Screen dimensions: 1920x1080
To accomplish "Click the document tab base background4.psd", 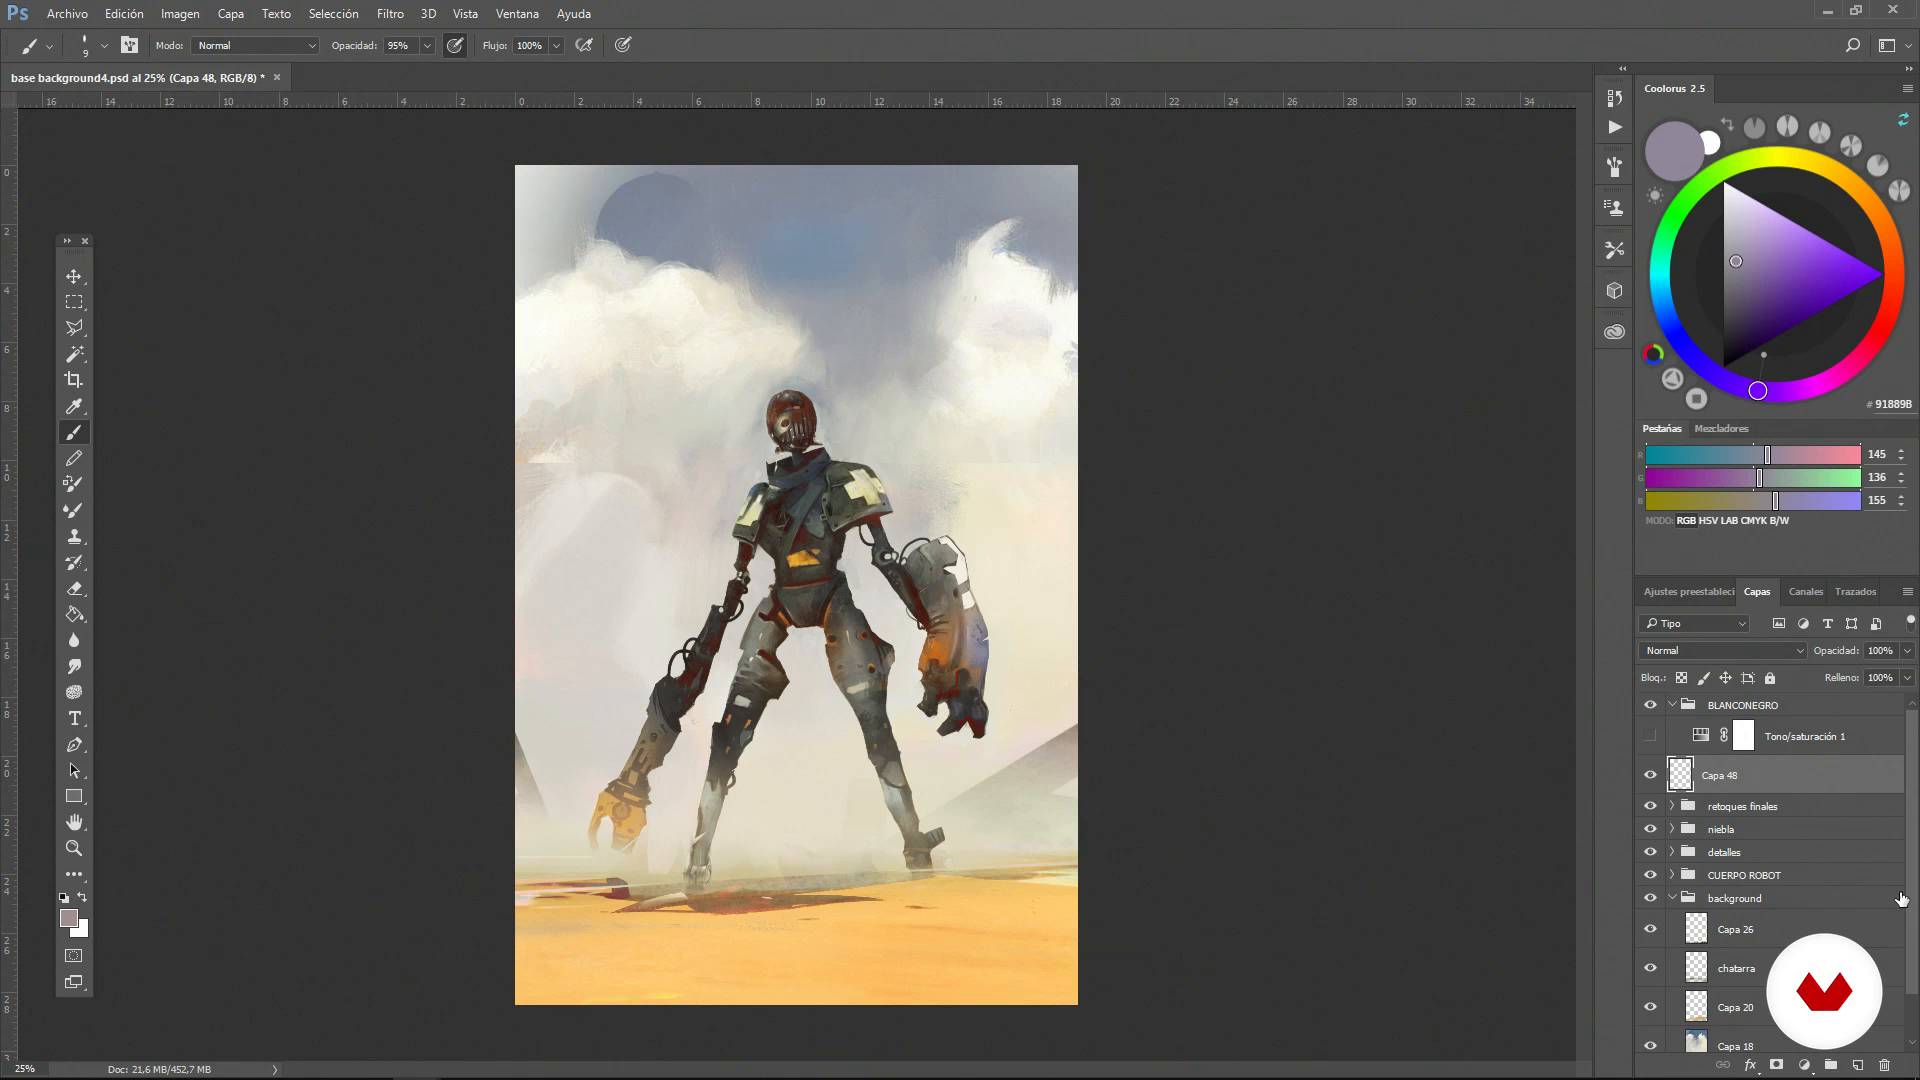I will coord(138,77).
